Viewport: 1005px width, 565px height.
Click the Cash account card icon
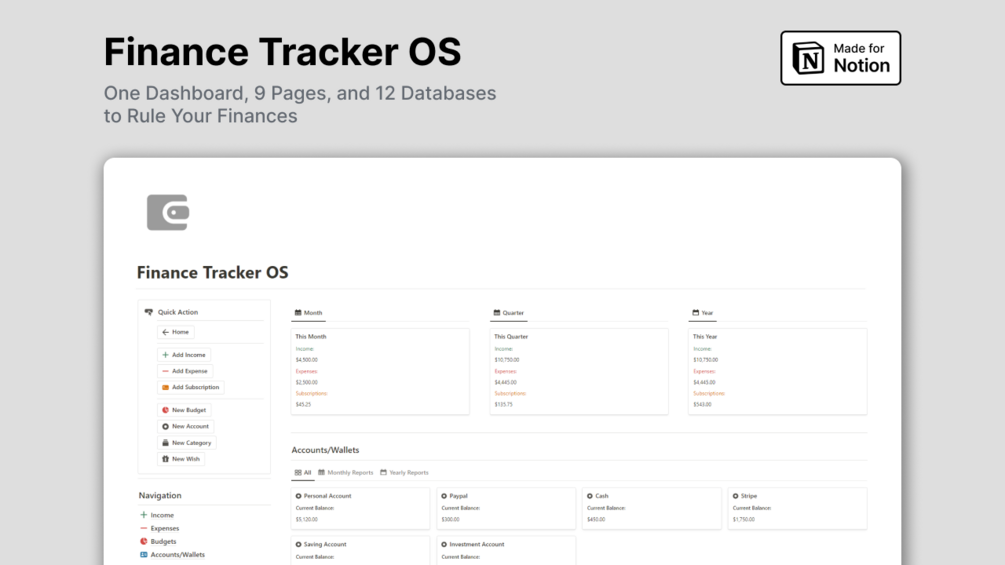(x=590, y=496)
